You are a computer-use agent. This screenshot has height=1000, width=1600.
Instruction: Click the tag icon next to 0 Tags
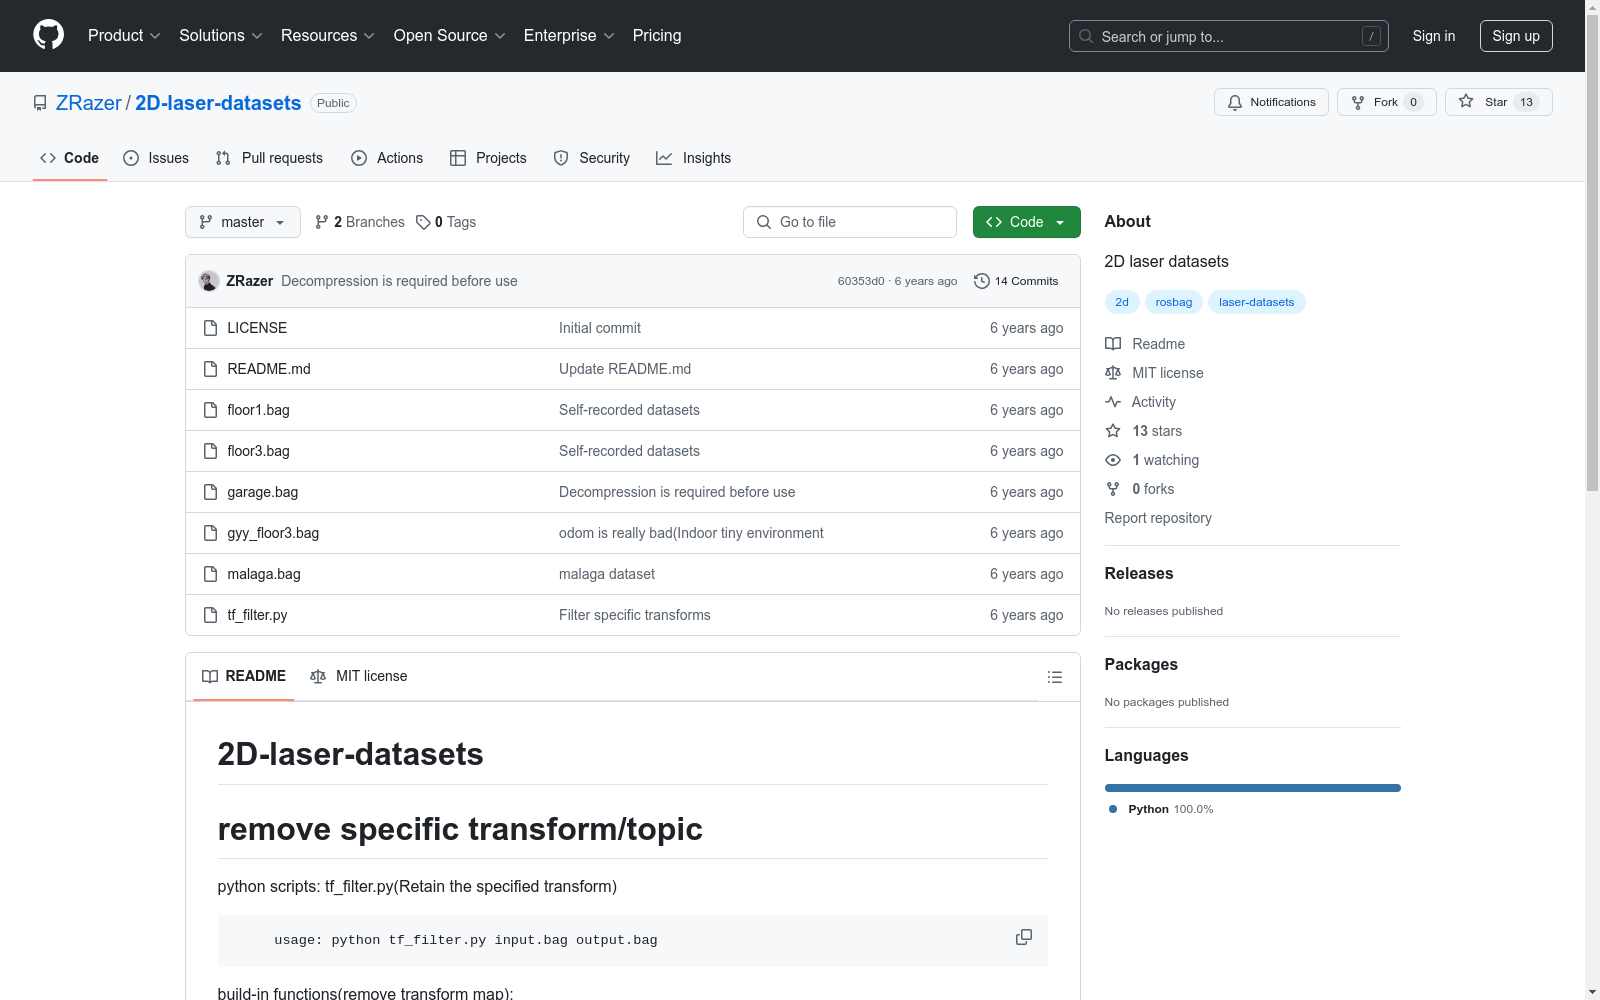tap(423, 222)
